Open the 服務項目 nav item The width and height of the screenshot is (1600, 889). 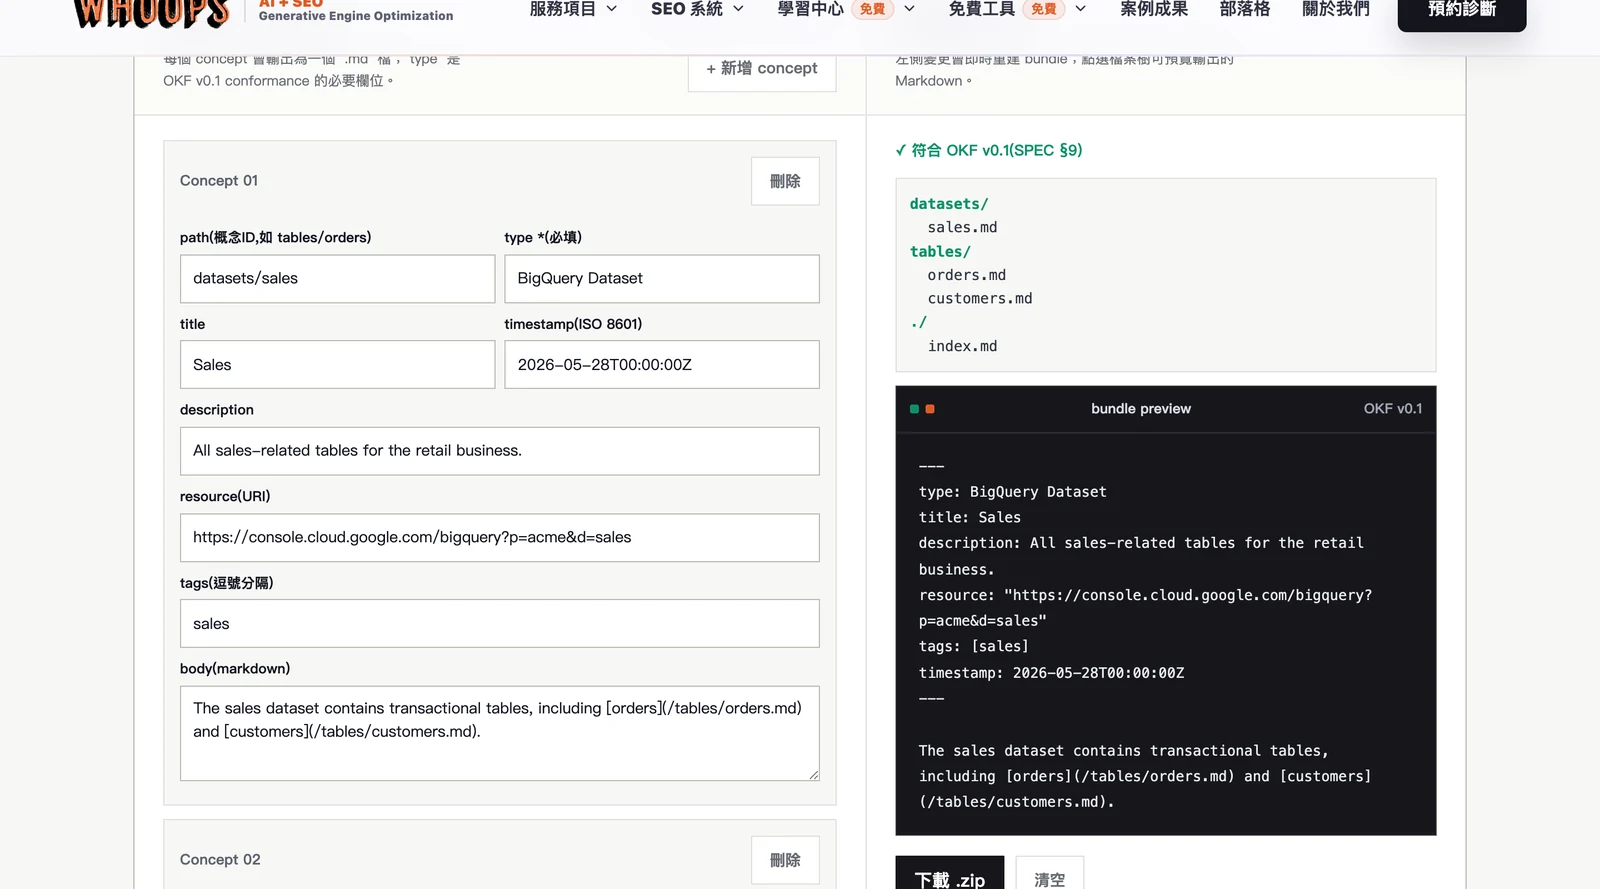pos(563,9)
